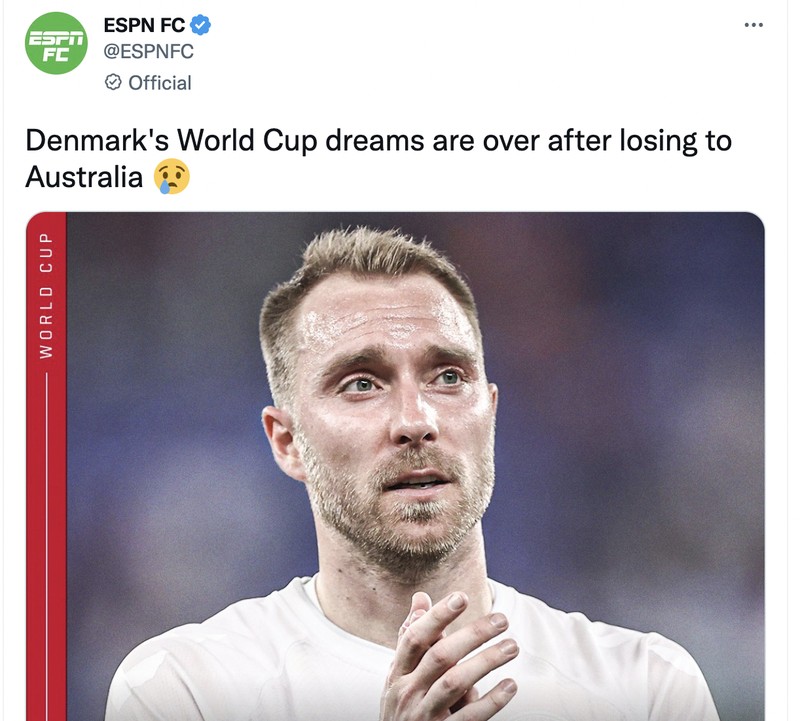
Task: Open the tweet options via the ellipsis control
Action: coord(752,24)
